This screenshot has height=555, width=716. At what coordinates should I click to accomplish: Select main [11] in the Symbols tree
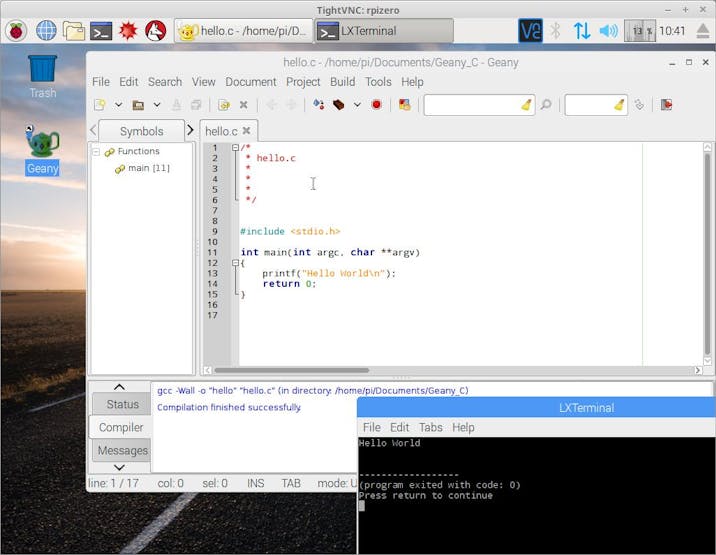tap(148, 168)
